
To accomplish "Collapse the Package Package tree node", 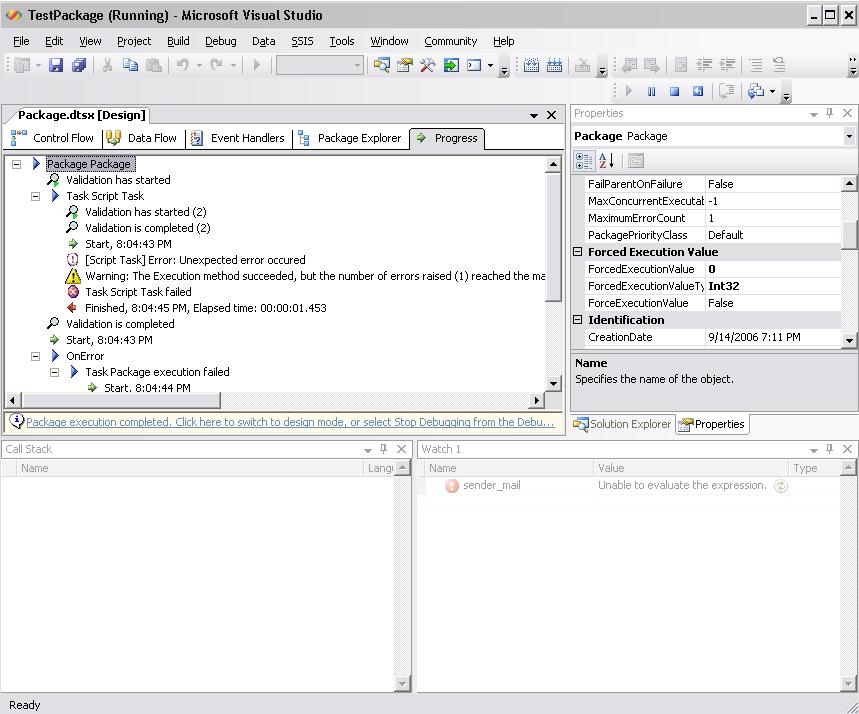I will click(17, 164).
